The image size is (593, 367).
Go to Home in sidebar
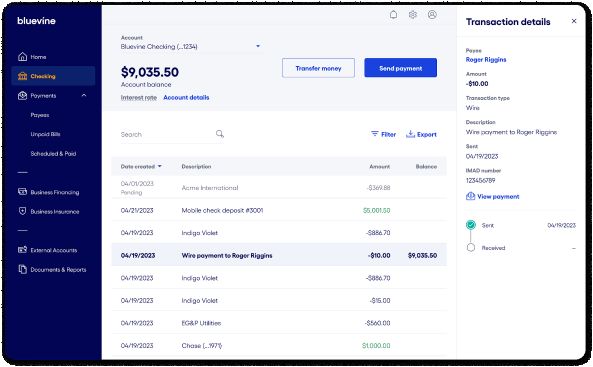(38, 57)
